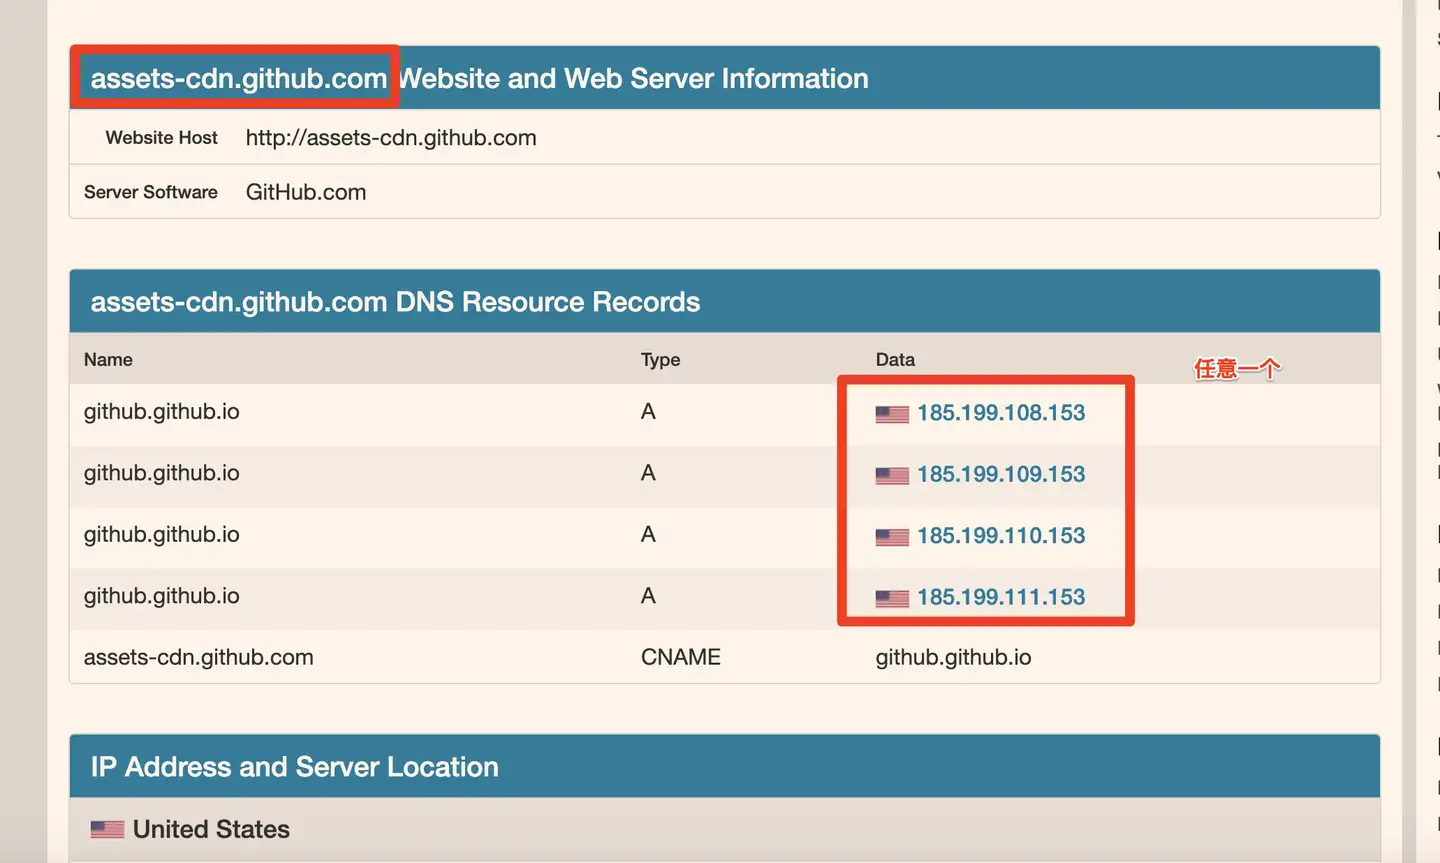This screenshot has width=1440, height=863.
Task: Click the Type column header
Action: tap(660, 360)
